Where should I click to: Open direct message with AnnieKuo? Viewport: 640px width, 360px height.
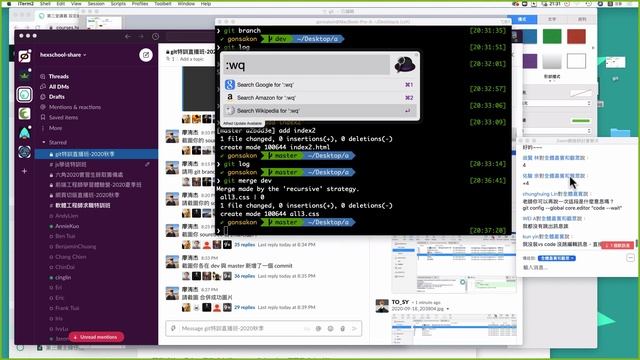coord(67,226)
